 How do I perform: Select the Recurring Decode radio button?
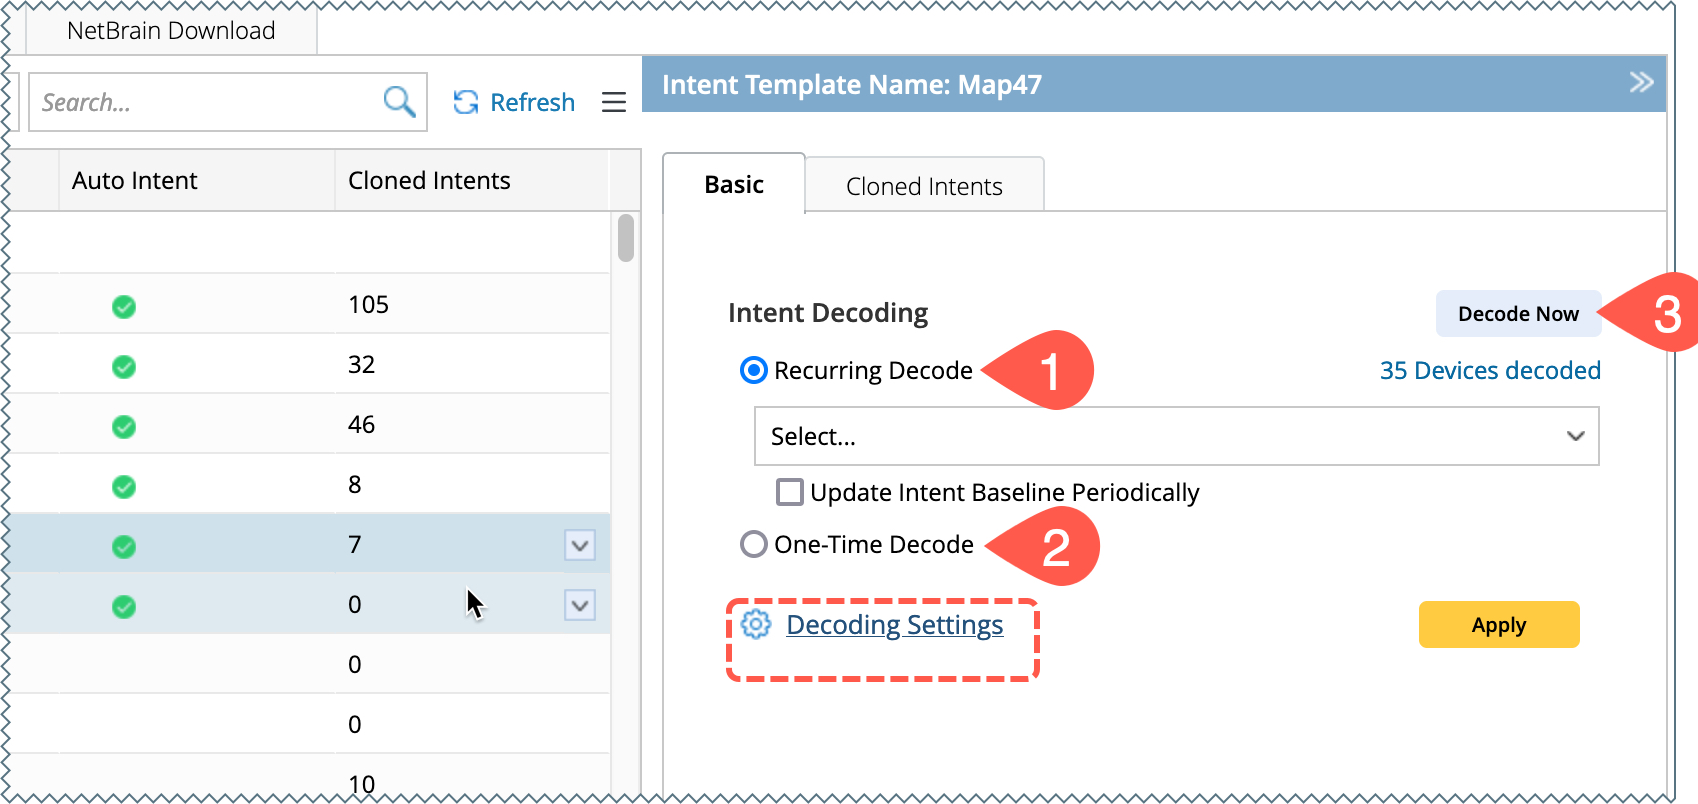(x=753, y=370)
